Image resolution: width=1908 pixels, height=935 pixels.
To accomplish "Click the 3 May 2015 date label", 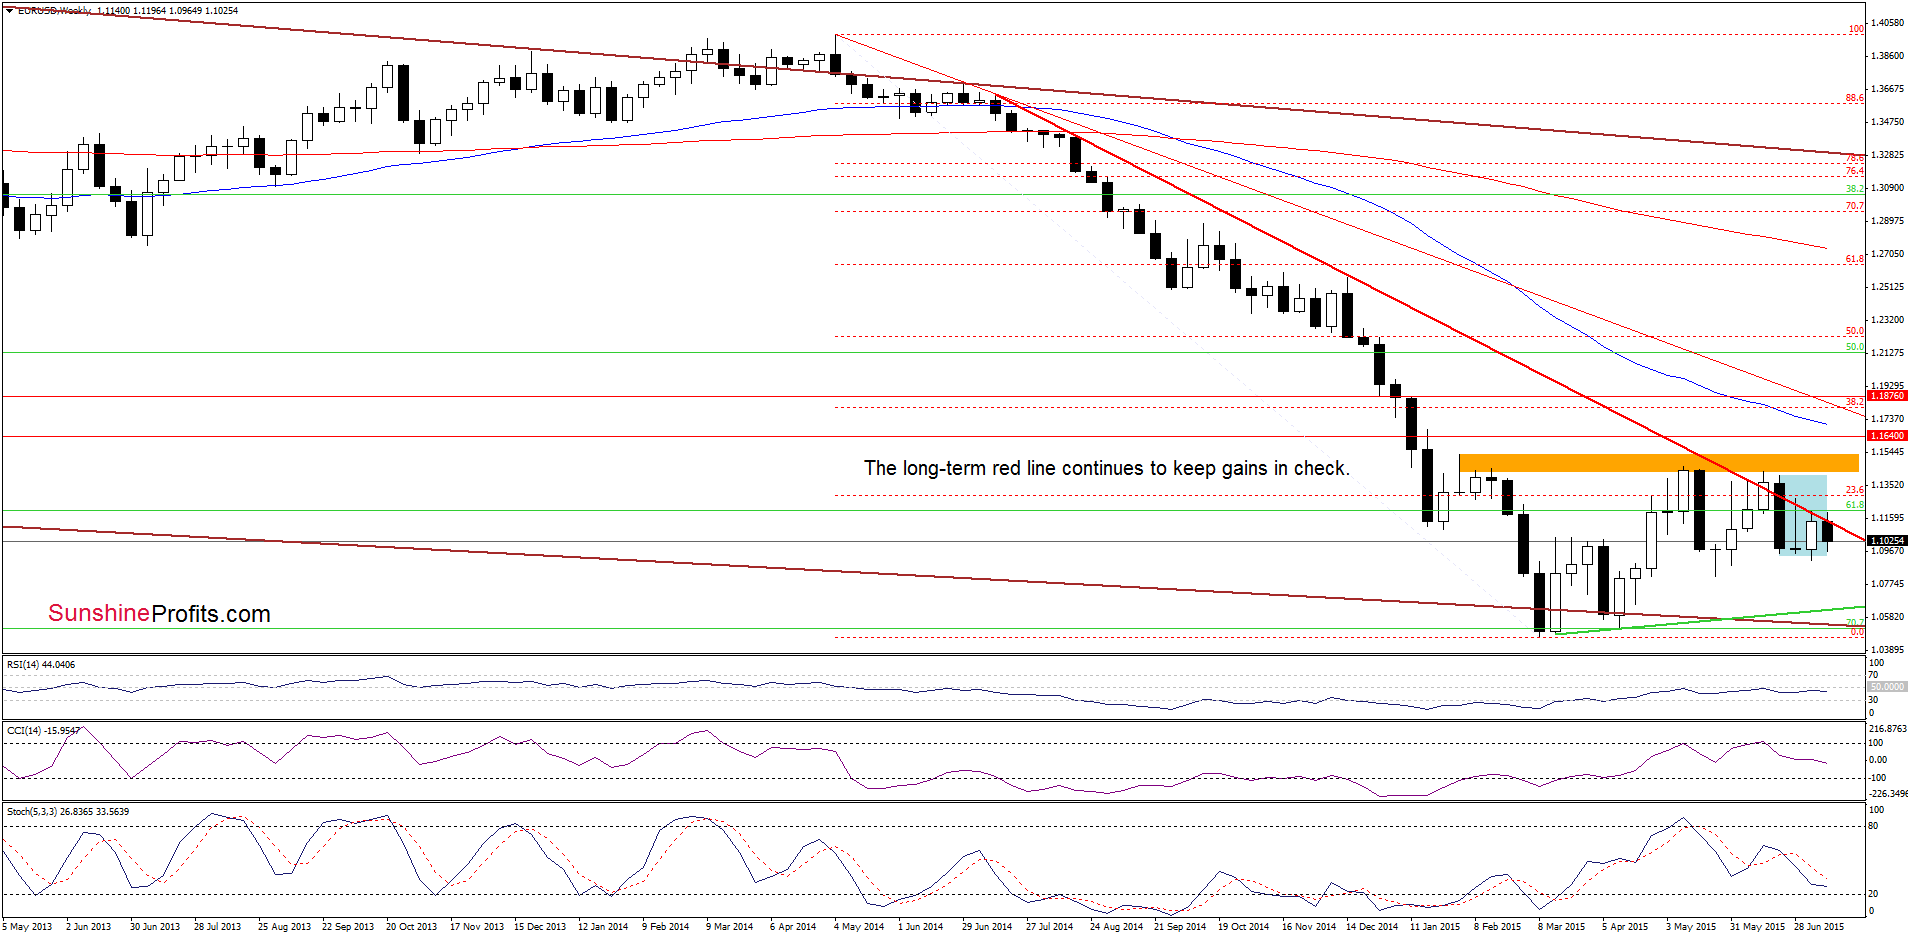I will click(1691, 926).
